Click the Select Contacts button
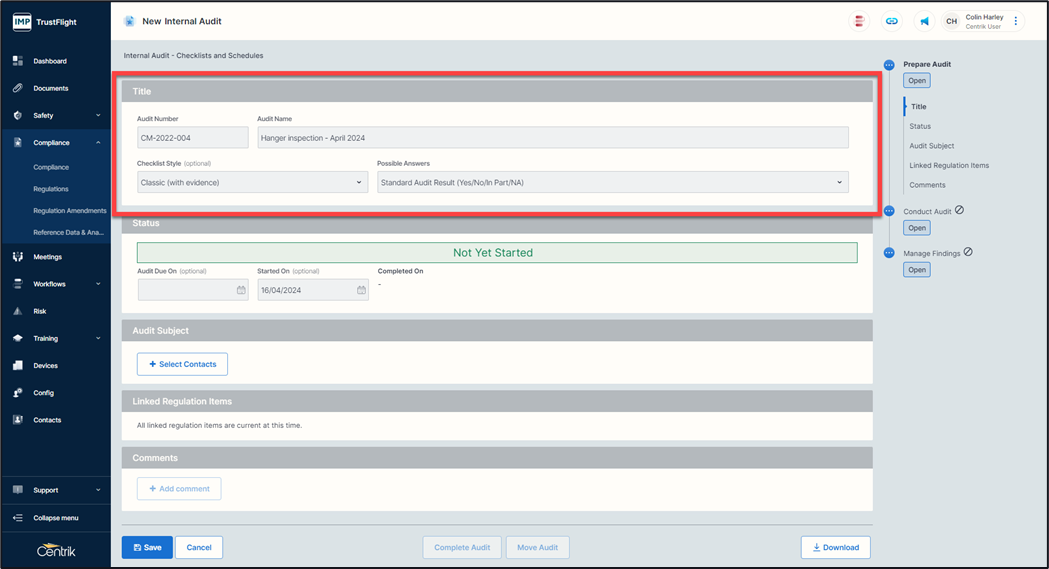1049x569 pixels. [x=182, y=364]
